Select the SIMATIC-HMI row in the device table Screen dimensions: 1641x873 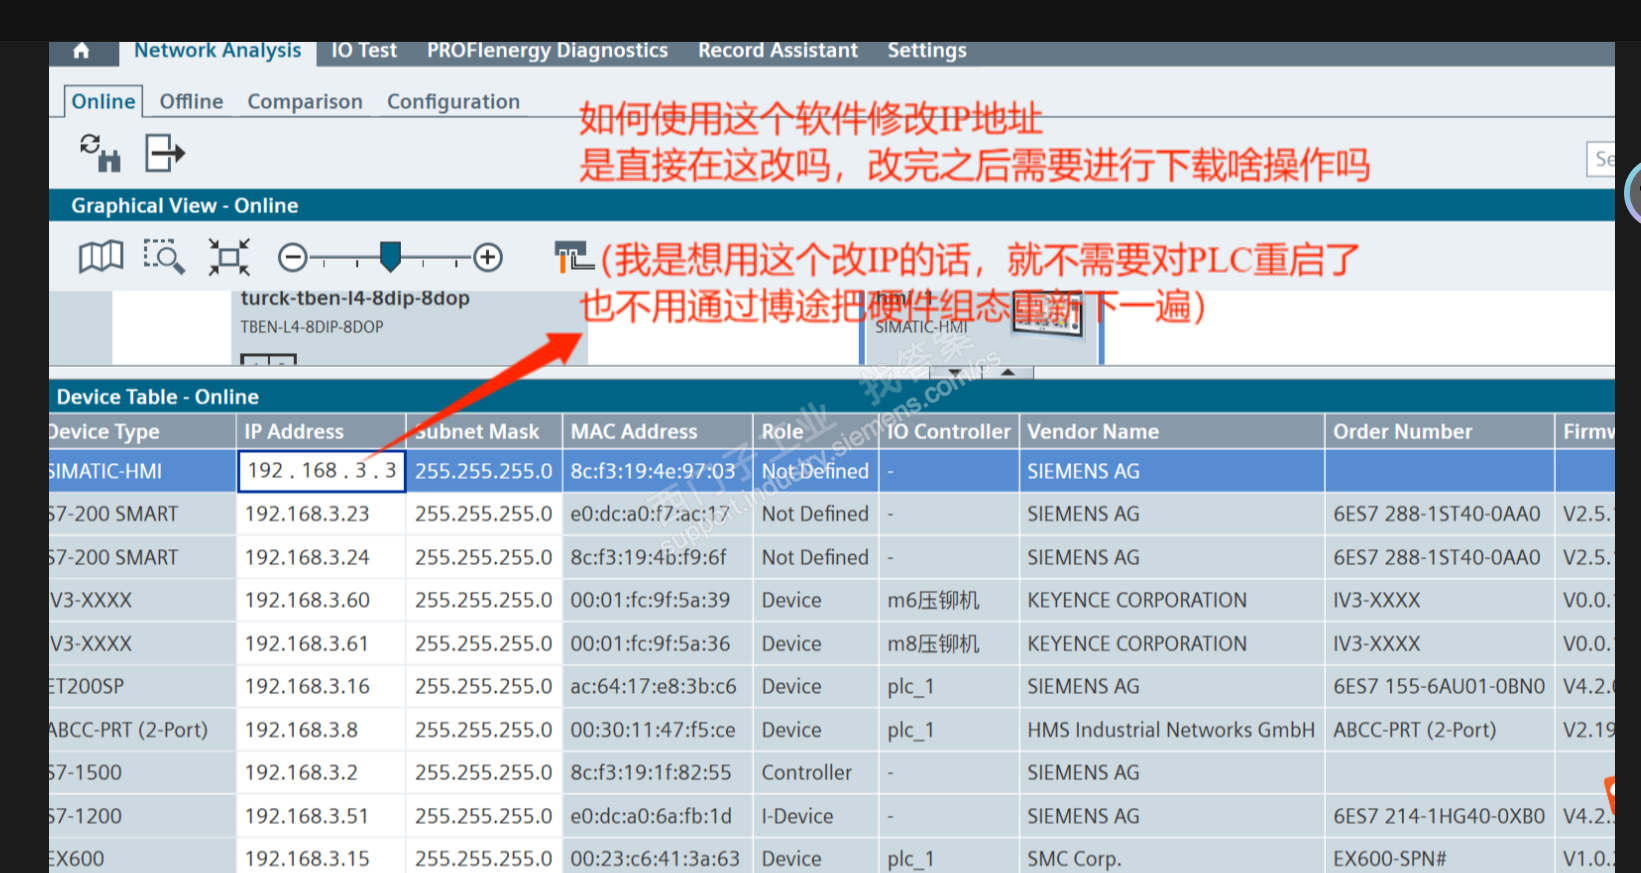click(x=832, y=471)
